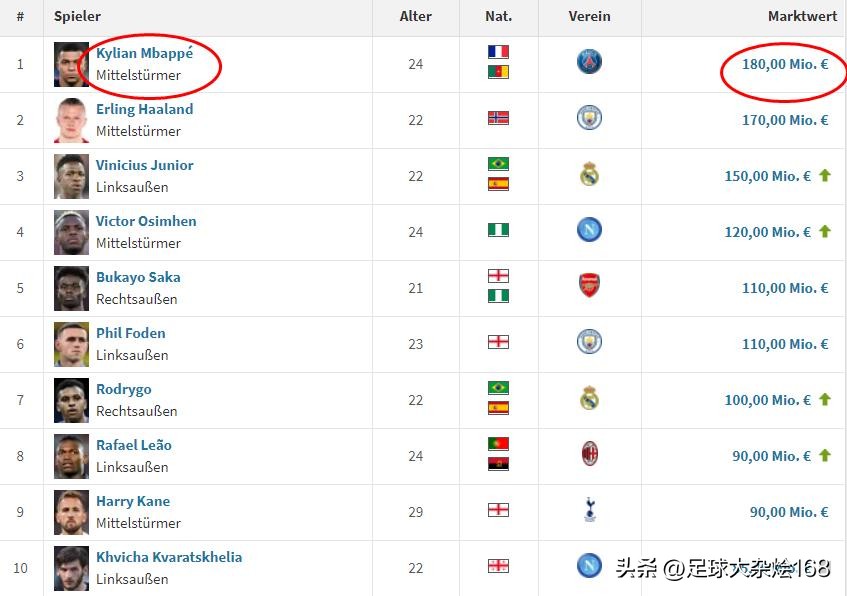Open Khvicha Kvaratskhelia player profile link
This screenshot has width=847, height=596.
[169, 557]
